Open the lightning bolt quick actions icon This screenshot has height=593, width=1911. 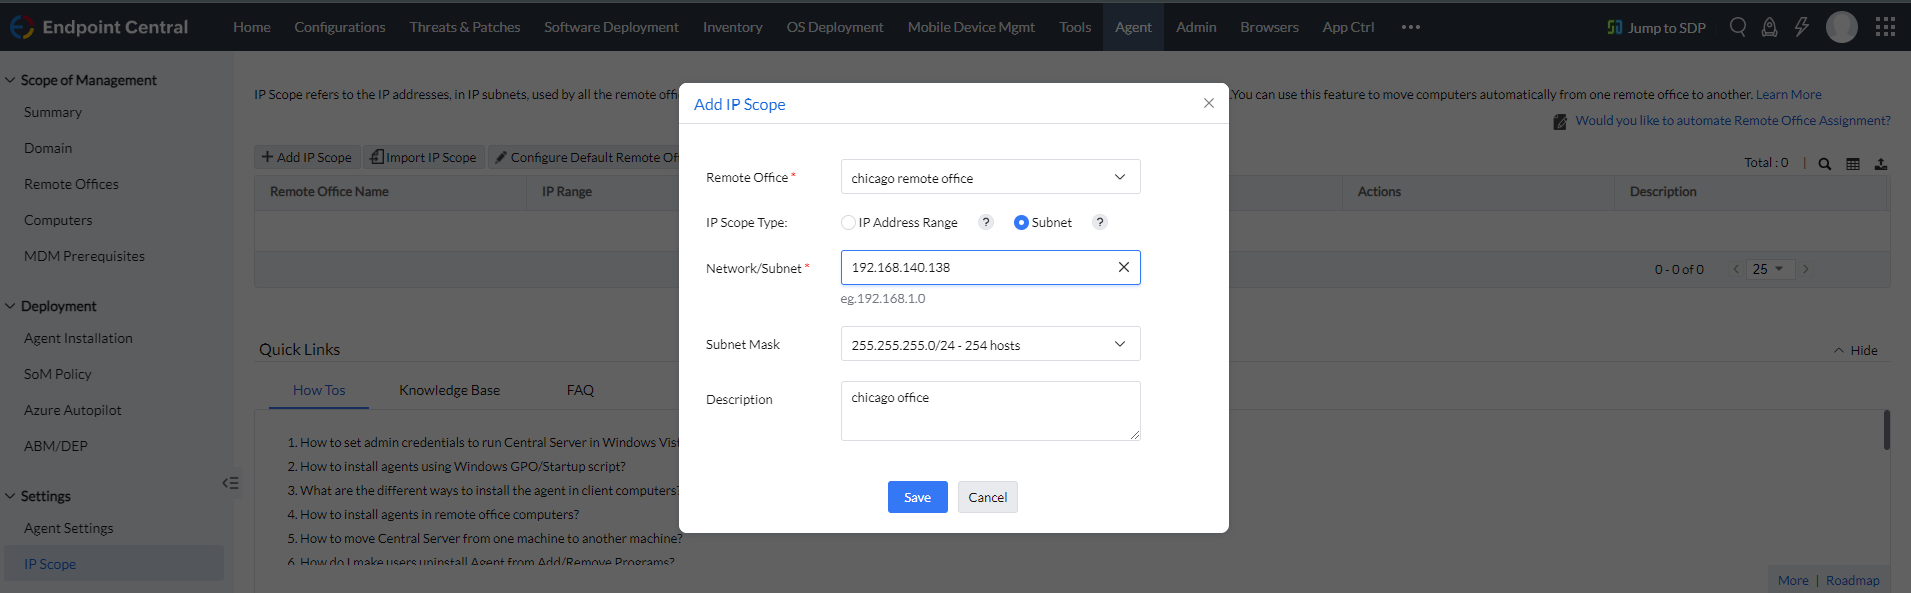pos(1801,27)
